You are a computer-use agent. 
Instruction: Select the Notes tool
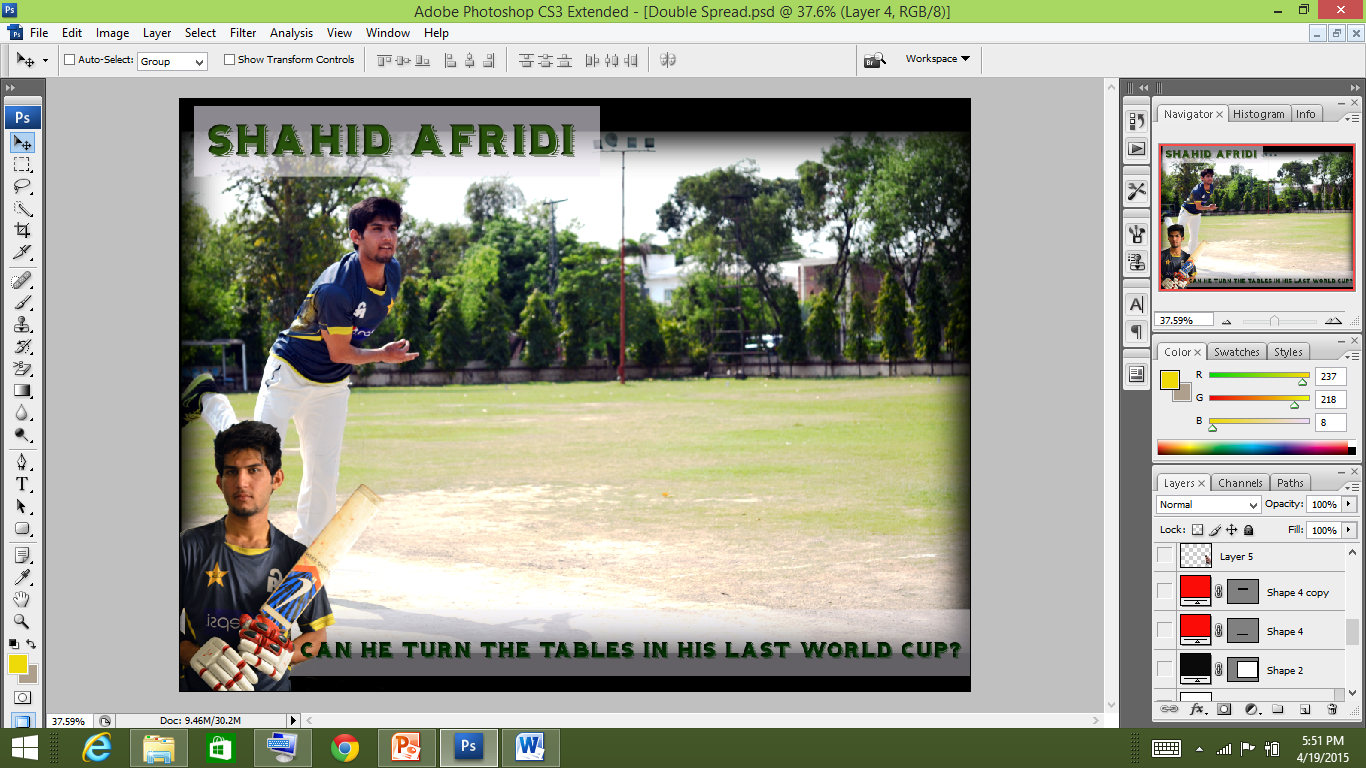pos(22,555)
